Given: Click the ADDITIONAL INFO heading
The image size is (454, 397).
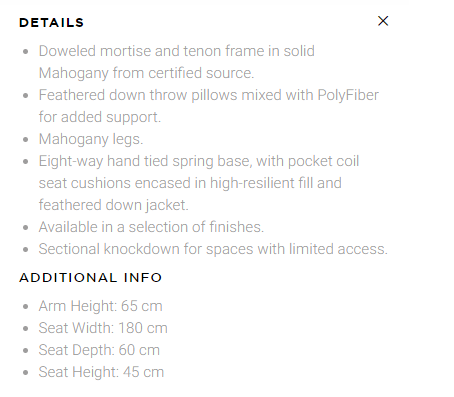Looking at the screenshot, I should (90, 278).
